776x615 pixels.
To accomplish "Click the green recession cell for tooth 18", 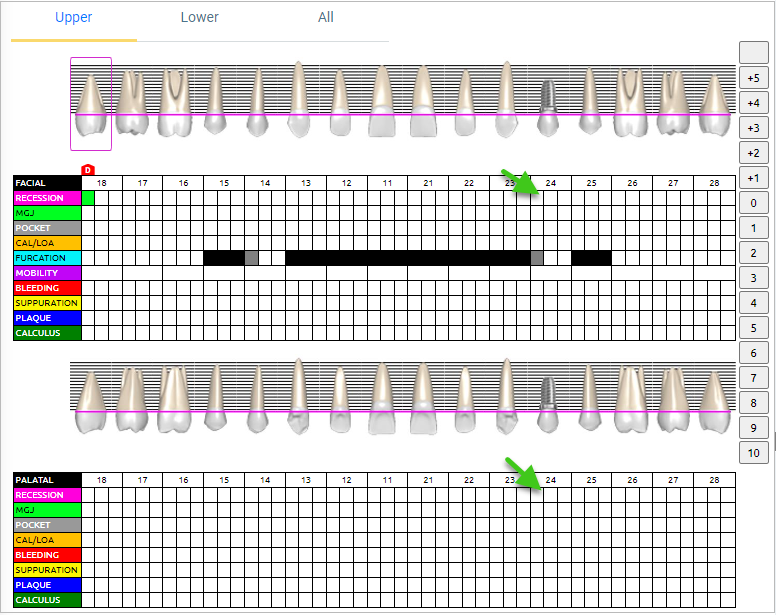I will (x=88, y=198).
